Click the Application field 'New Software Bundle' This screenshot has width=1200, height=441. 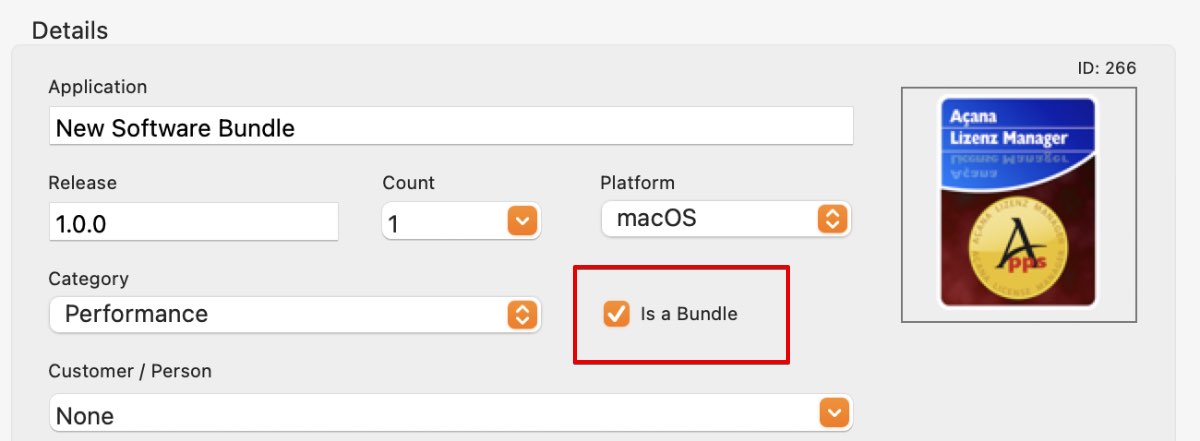coord(450,127)
